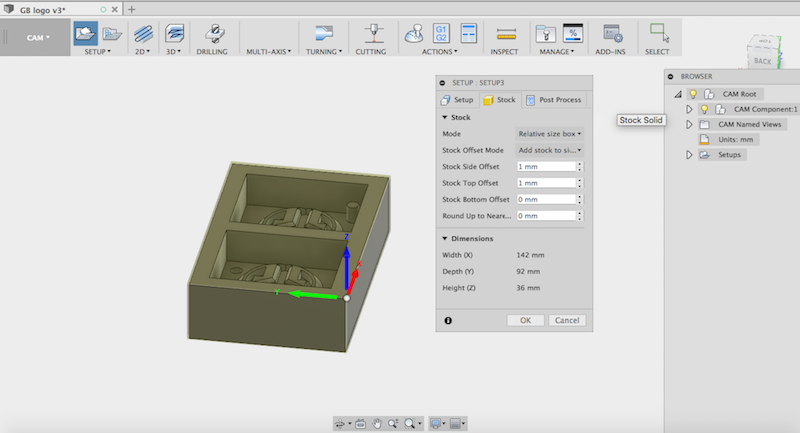Click the Simulate icon in Actions
The height and width of the screenshot is (433, 800).
pos(414,34)
